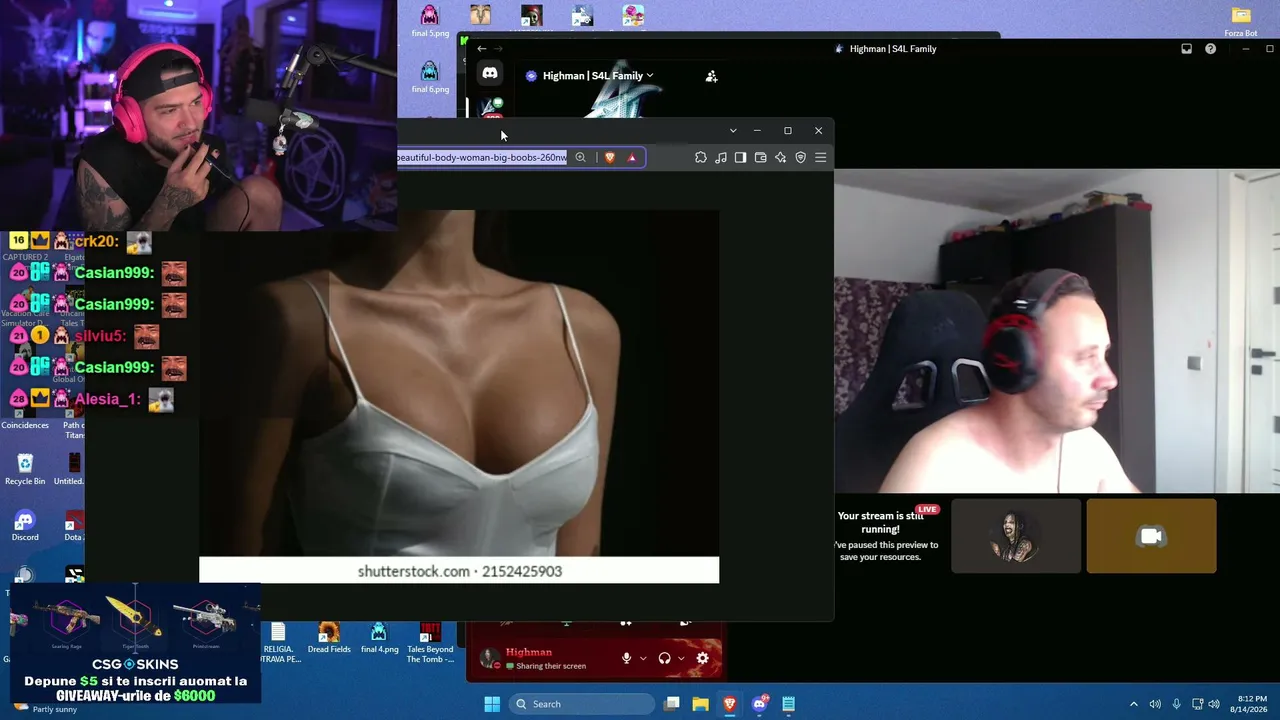Open Highman | S4L Family server dropdown
The height and width of the screenshot is (720, 1280).
tap(597, 76)
